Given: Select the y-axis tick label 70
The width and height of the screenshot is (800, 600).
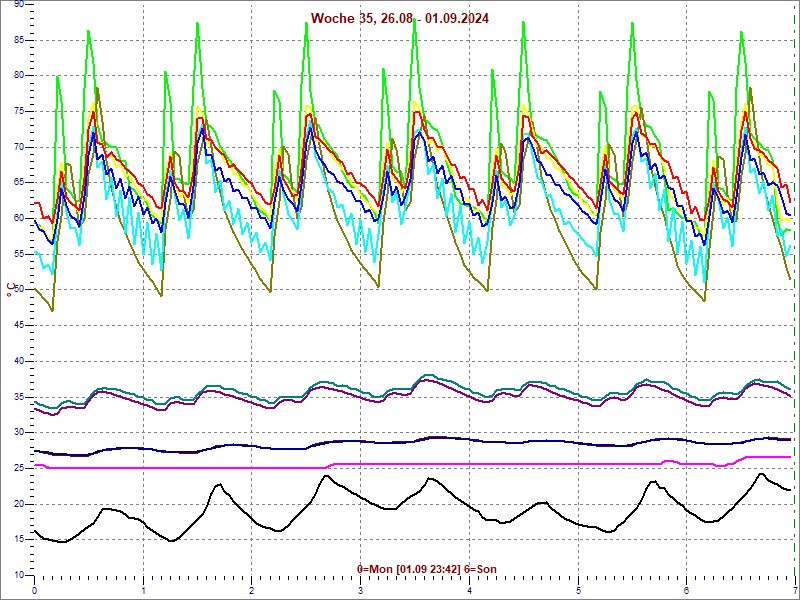Looking at the screenshot, I should point(18,147).
